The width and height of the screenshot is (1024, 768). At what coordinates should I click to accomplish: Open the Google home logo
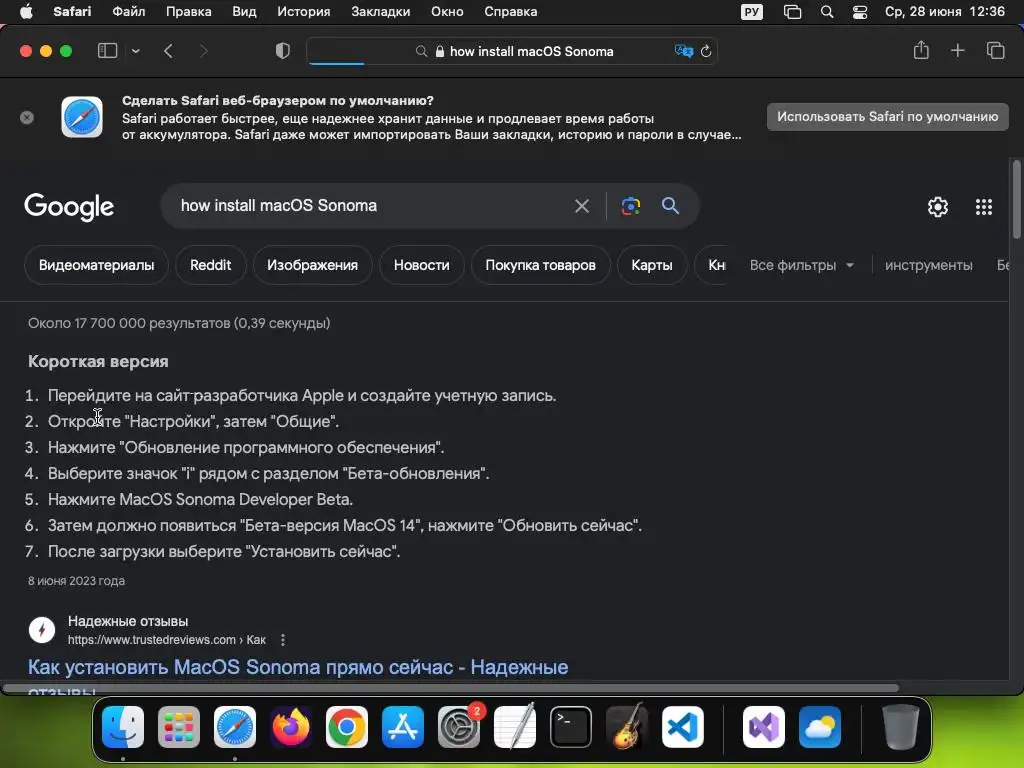coord(69,207)
